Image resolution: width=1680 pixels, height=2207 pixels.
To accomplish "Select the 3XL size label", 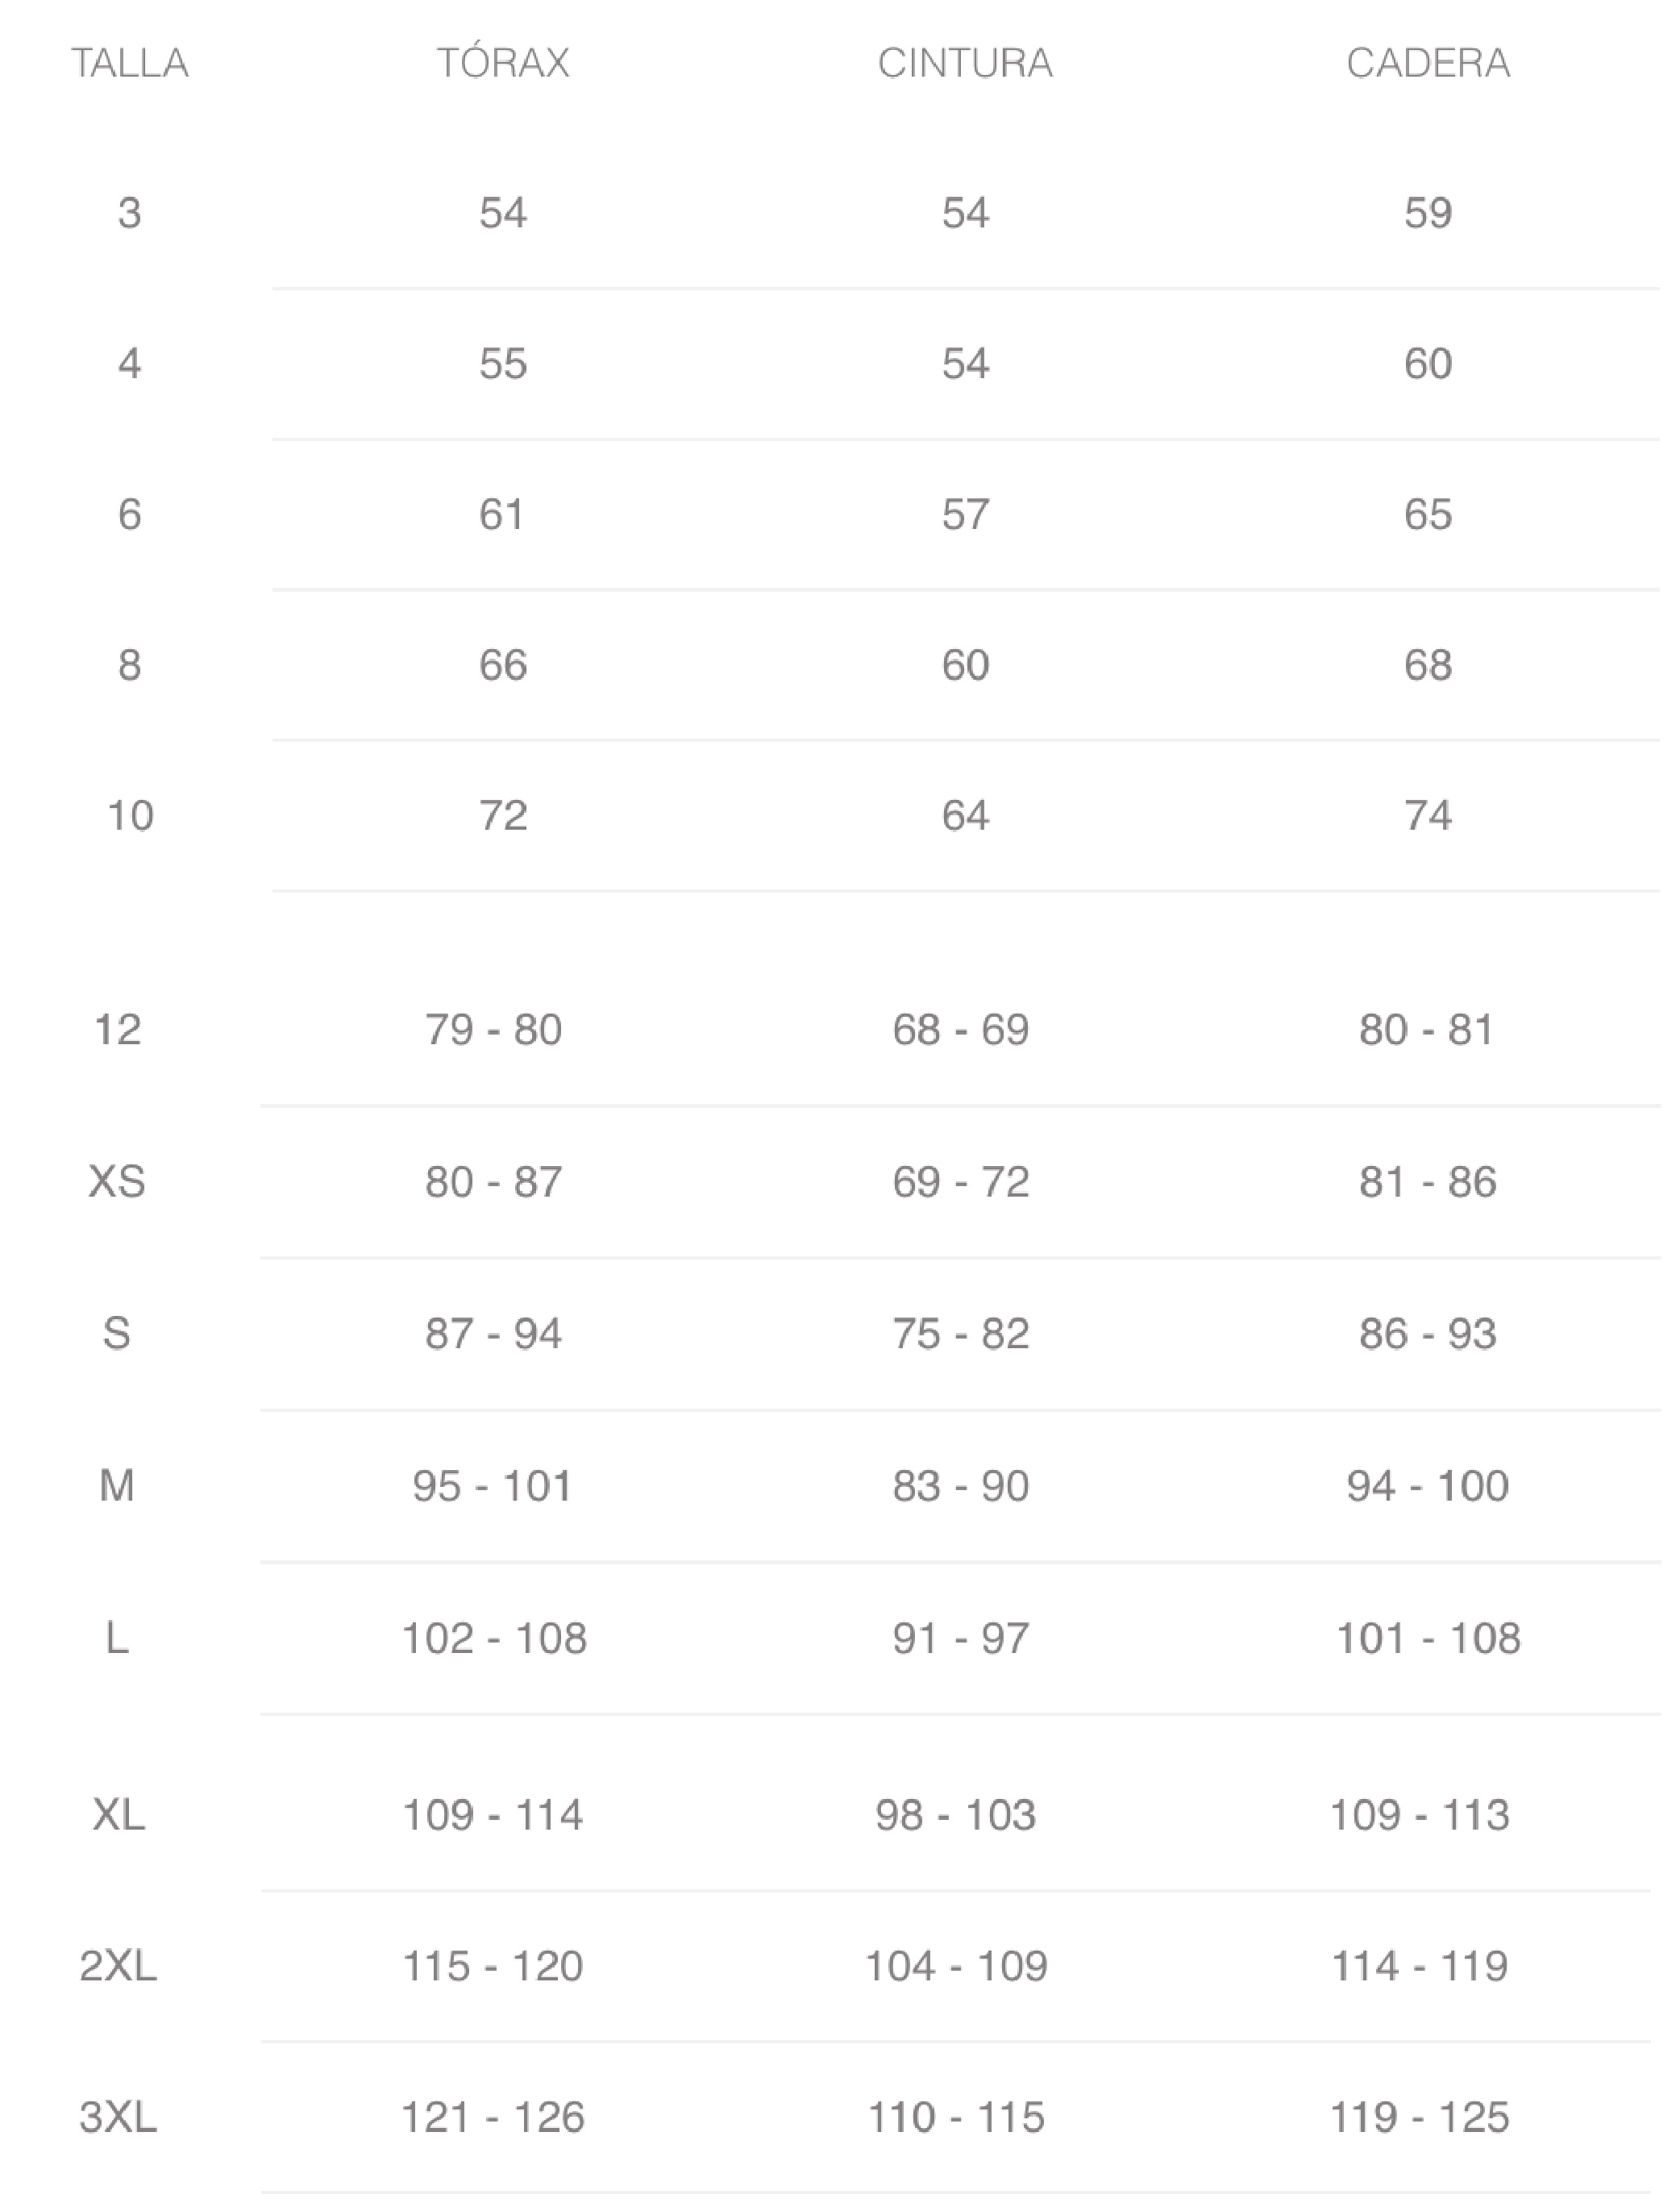I will click(x=118, y=2117).
